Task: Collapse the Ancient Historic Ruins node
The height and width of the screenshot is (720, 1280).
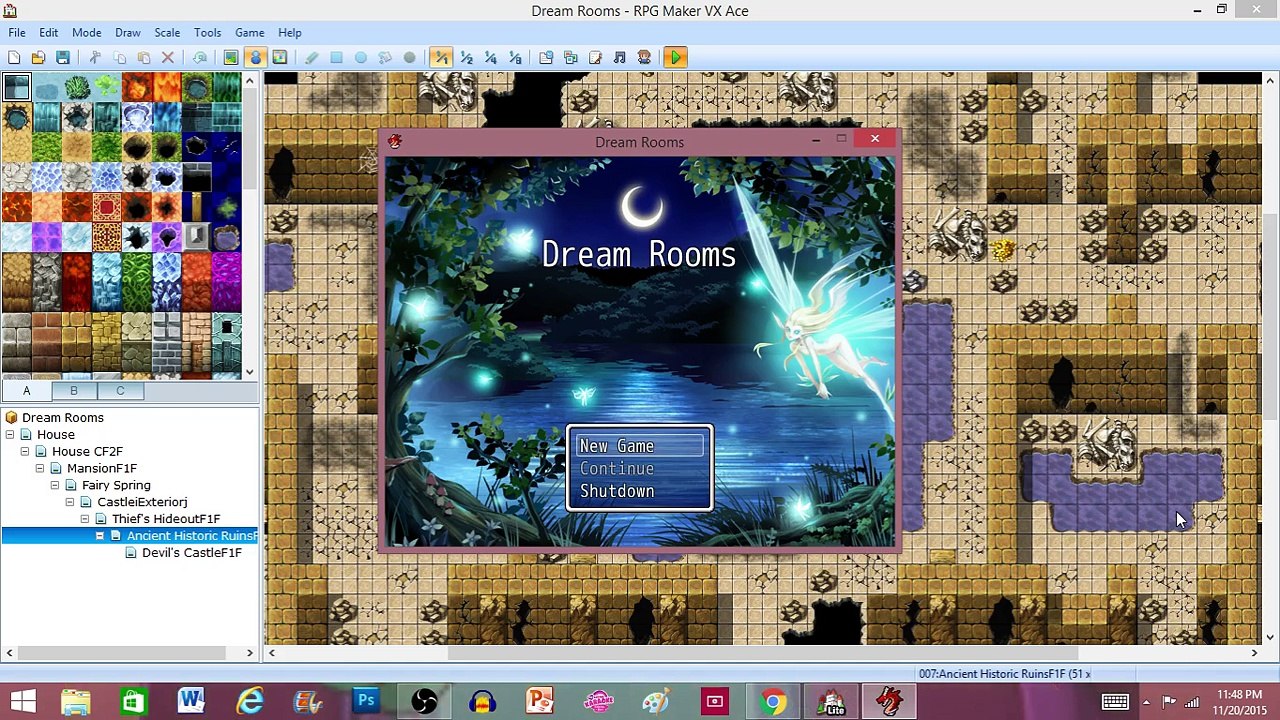Action: [x=100, y=536]
